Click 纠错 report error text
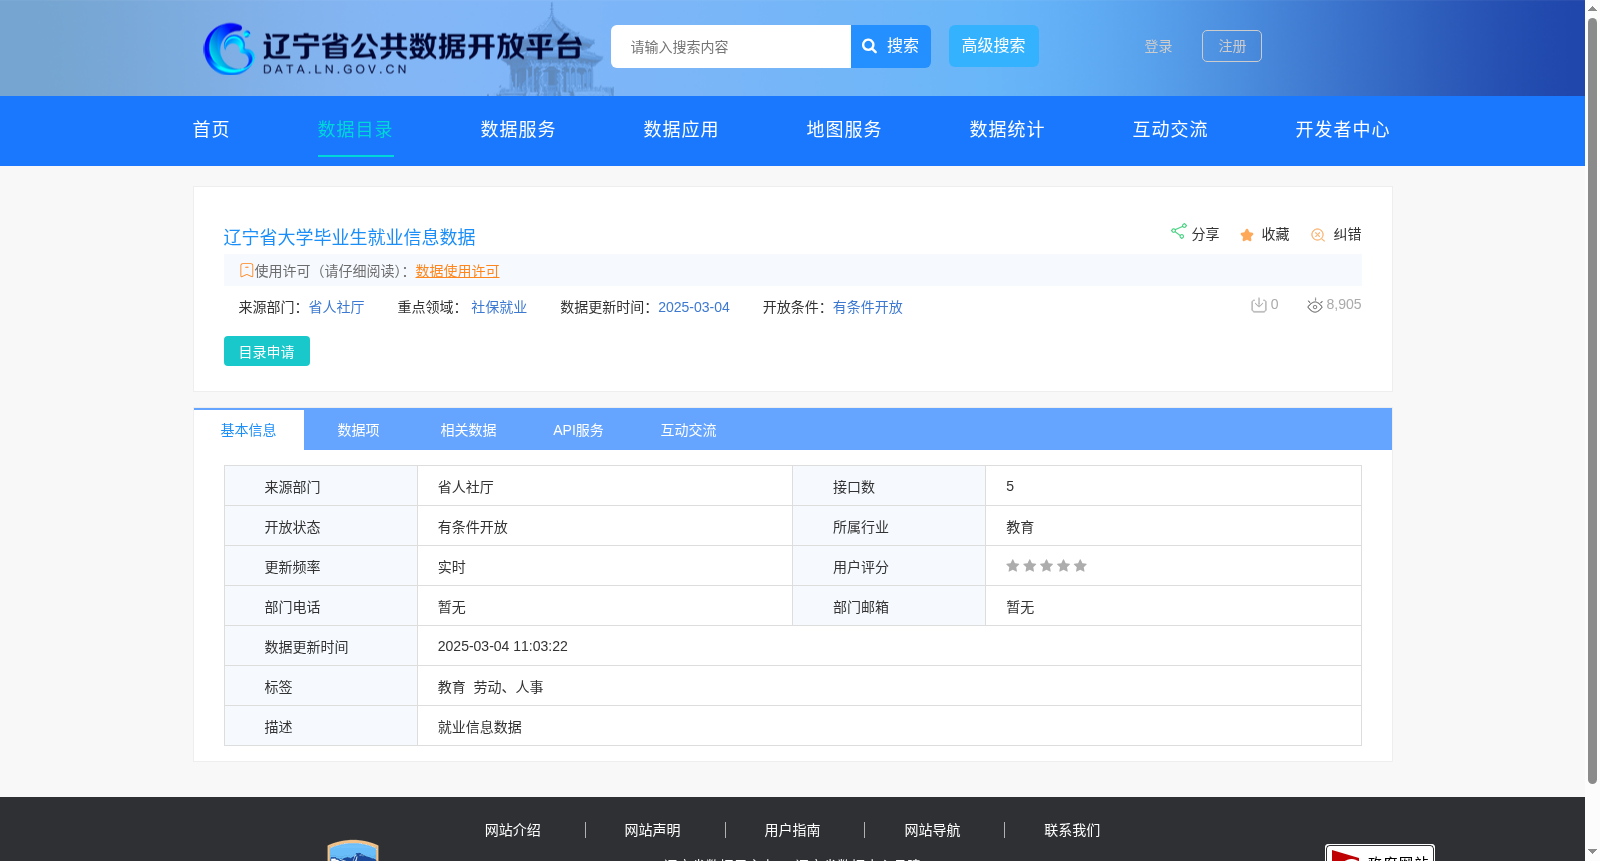The height and width of the screenshot is (861, 1600). (1347, 234)
